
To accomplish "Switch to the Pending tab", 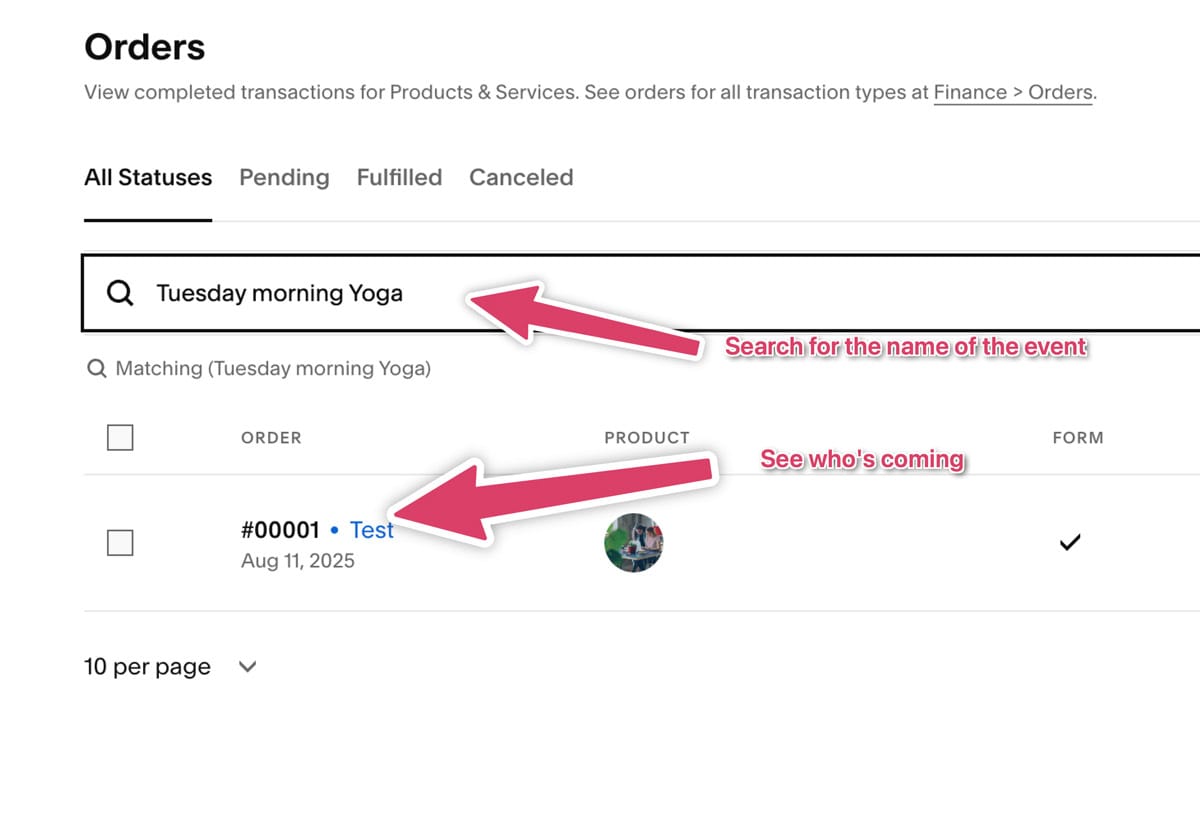I will (x=284, y=178).
